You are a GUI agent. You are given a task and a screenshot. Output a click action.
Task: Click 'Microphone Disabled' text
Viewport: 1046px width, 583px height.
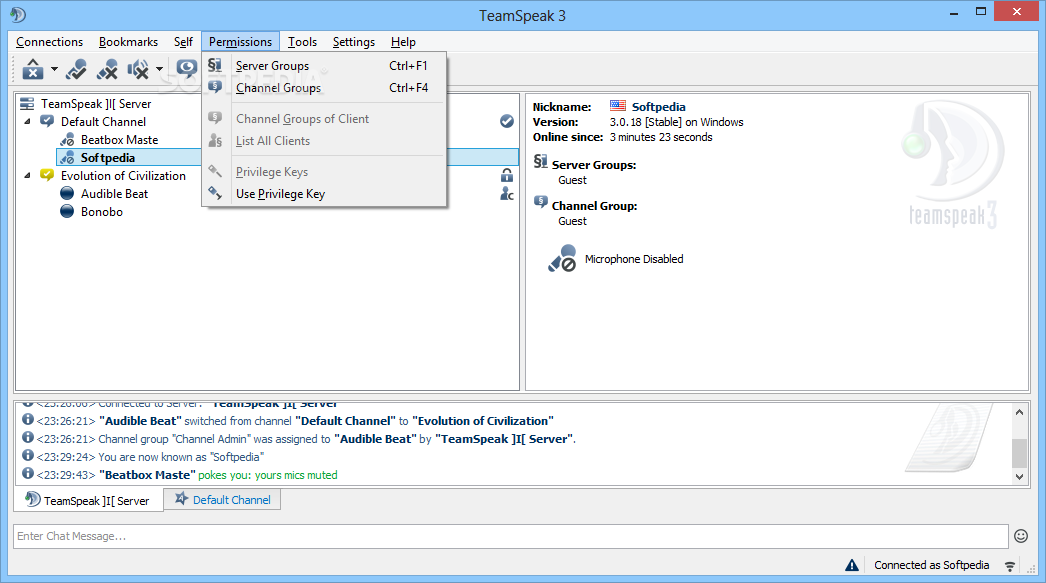pos(634,259)
